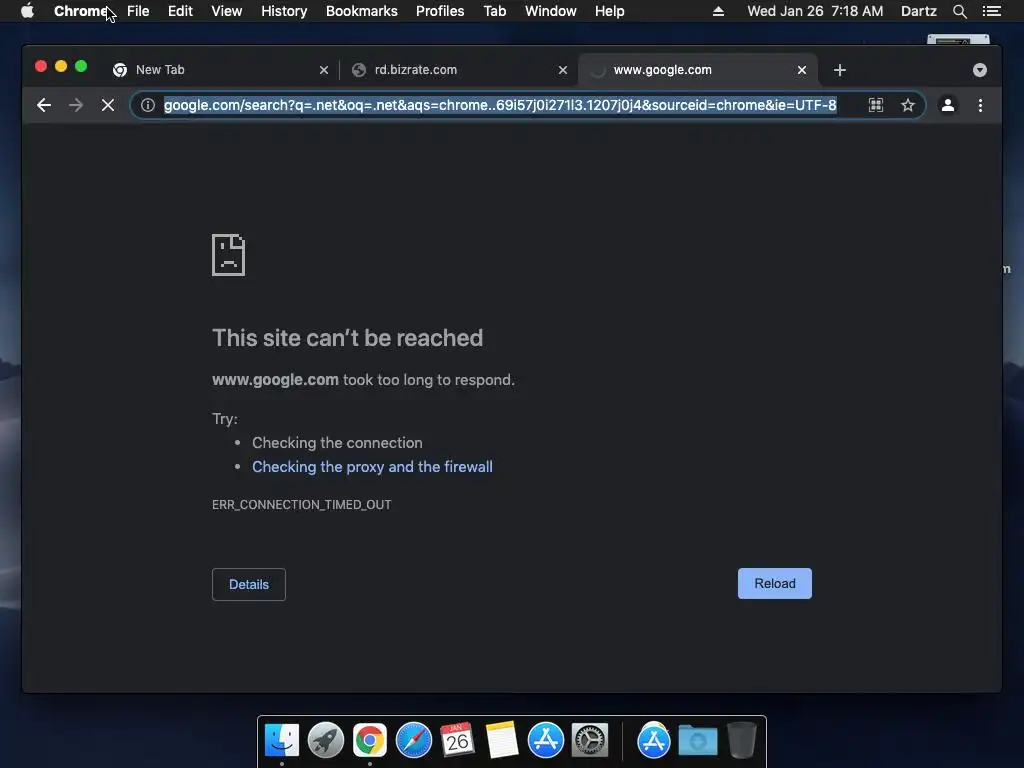Open Notification Center list icon
The height and width of the screenshot is (768, 1024).
991,11
